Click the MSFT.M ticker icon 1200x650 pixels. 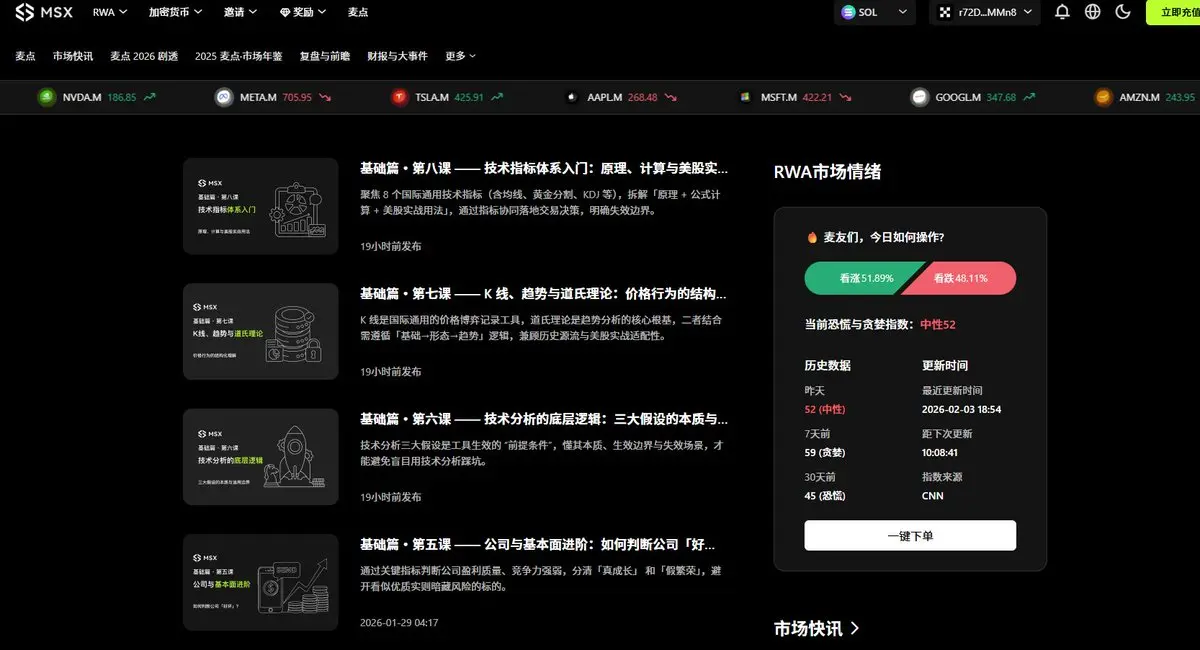(745, 97)
